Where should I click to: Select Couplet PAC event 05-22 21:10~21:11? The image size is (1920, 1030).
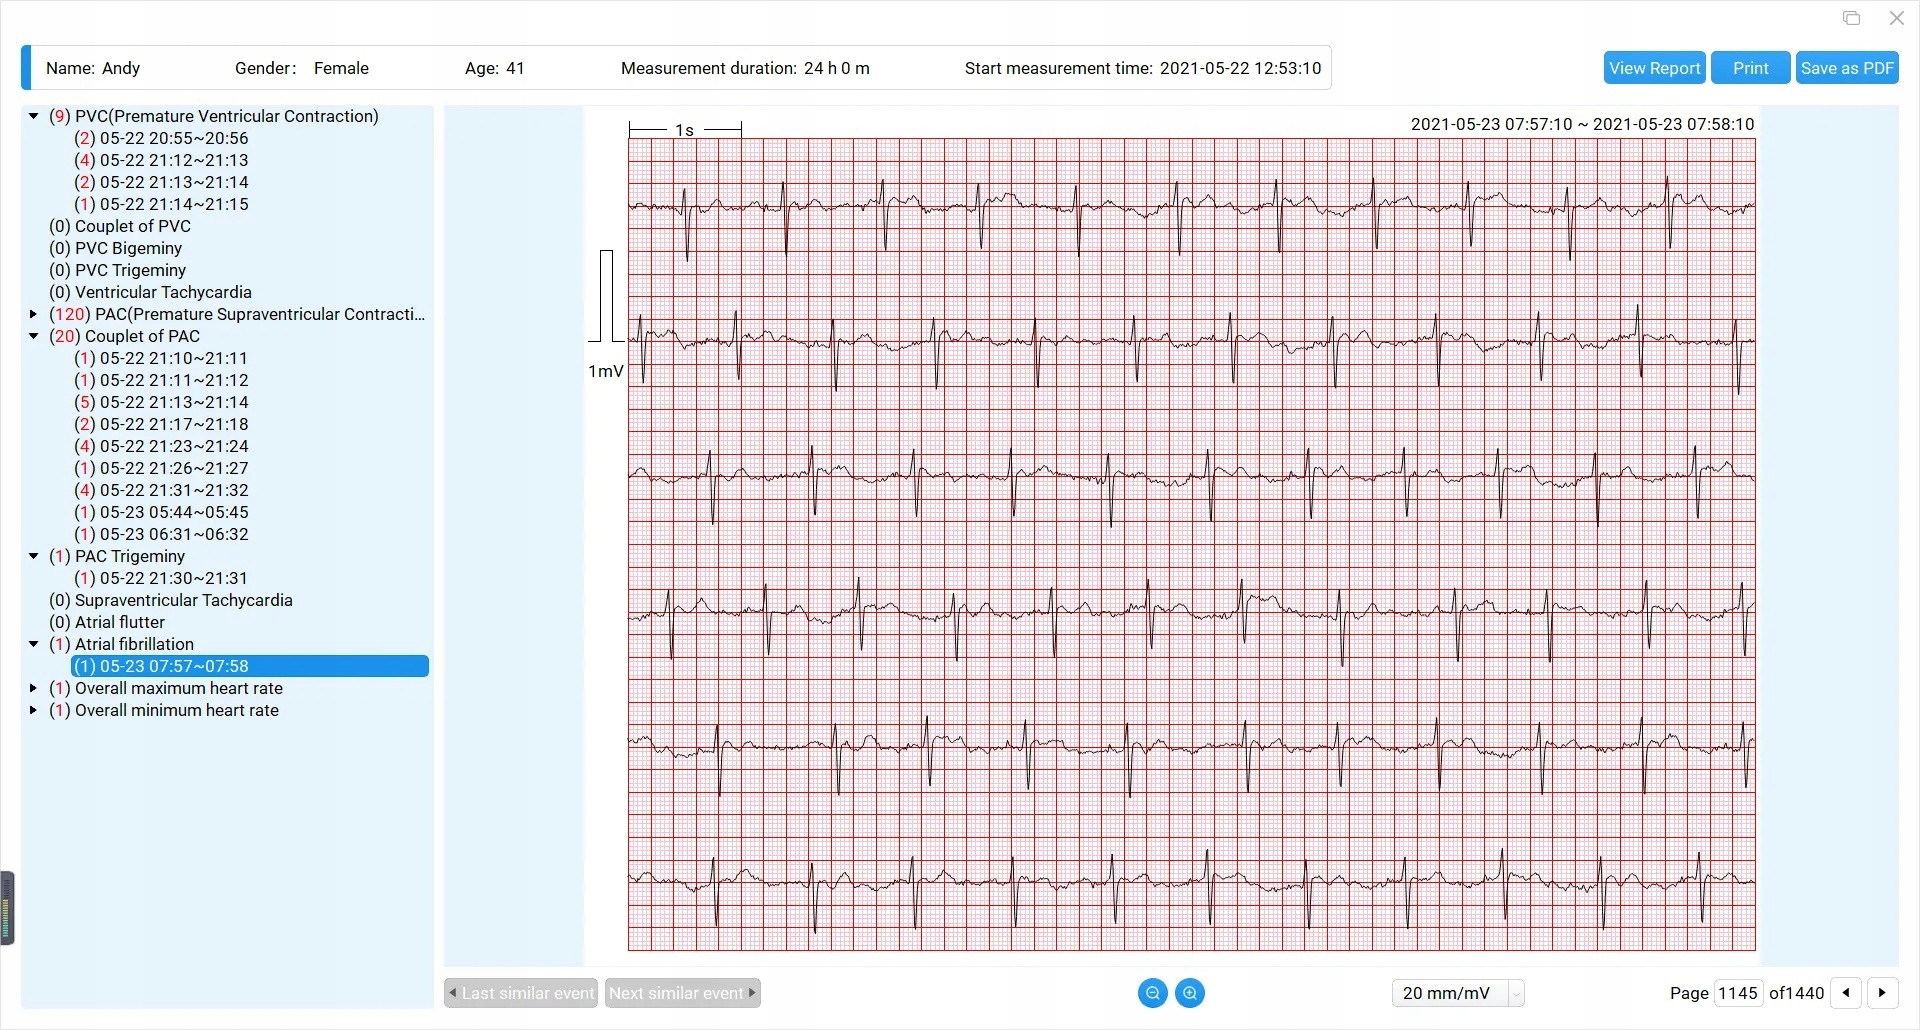pyautogui.click(x=161, y=358)
